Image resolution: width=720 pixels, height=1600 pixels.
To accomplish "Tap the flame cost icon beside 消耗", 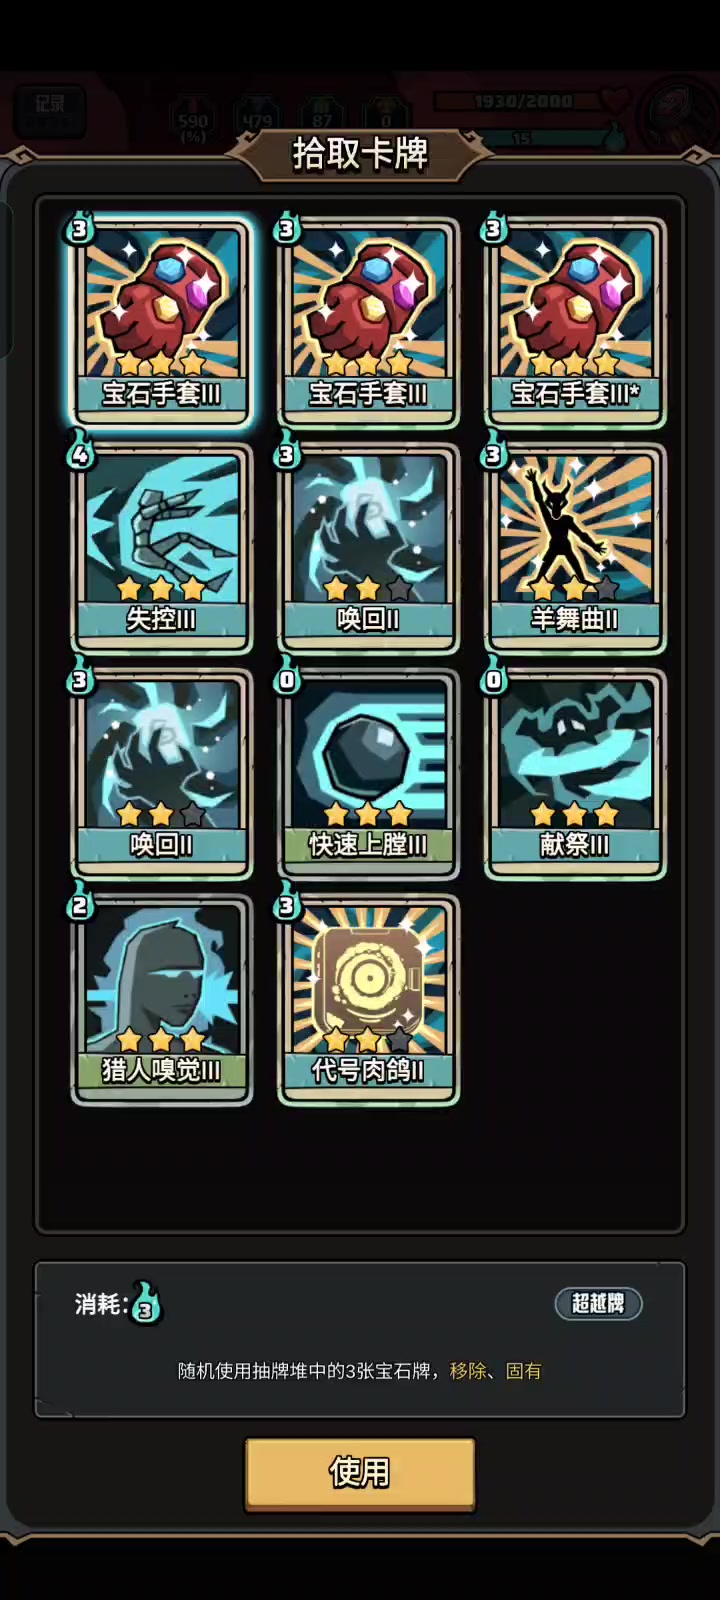I will point(147,1303).
